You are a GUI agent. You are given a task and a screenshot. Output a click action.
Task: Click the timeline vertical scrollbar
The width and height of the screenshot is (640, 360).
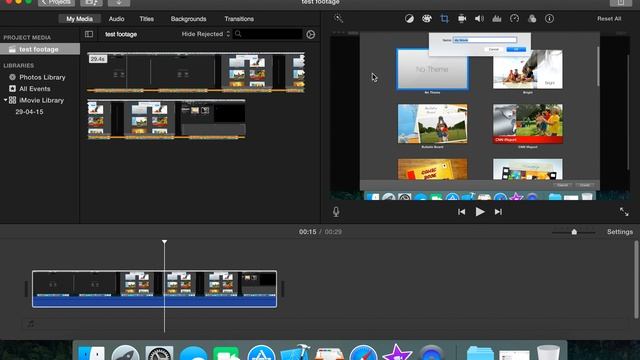tap(636, 280)
